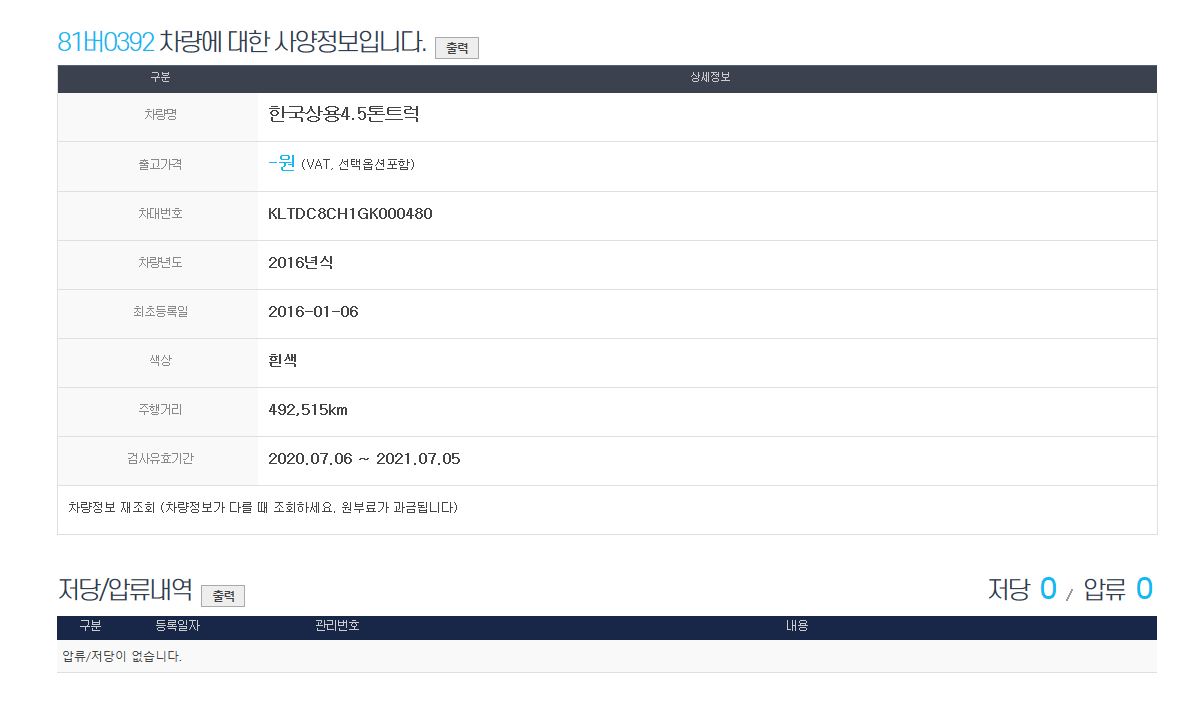Image resolution: width=1179 pixels, height=707 pixels.
Task: Click the 저당 count number
Action: (x=1047, y=589)
